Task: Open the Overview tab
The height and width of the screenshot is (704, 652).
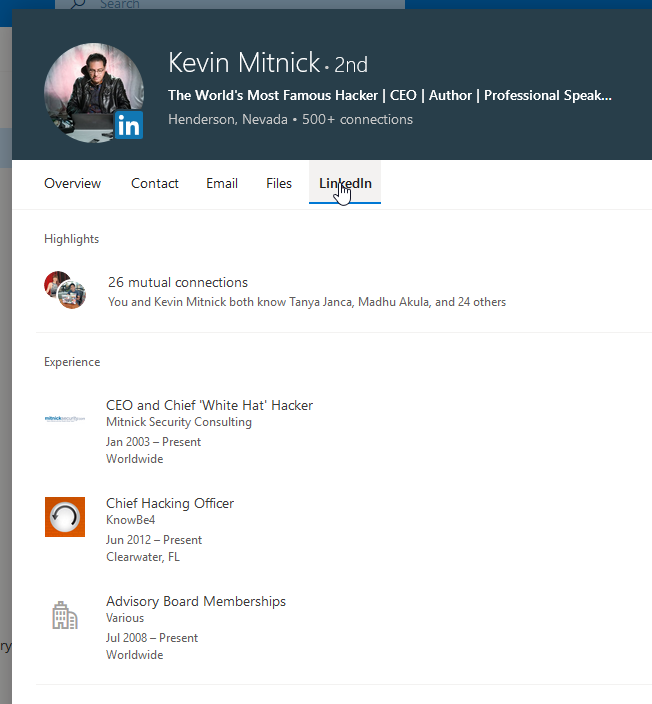Action: pyautogui.click(x=72, y=183)
